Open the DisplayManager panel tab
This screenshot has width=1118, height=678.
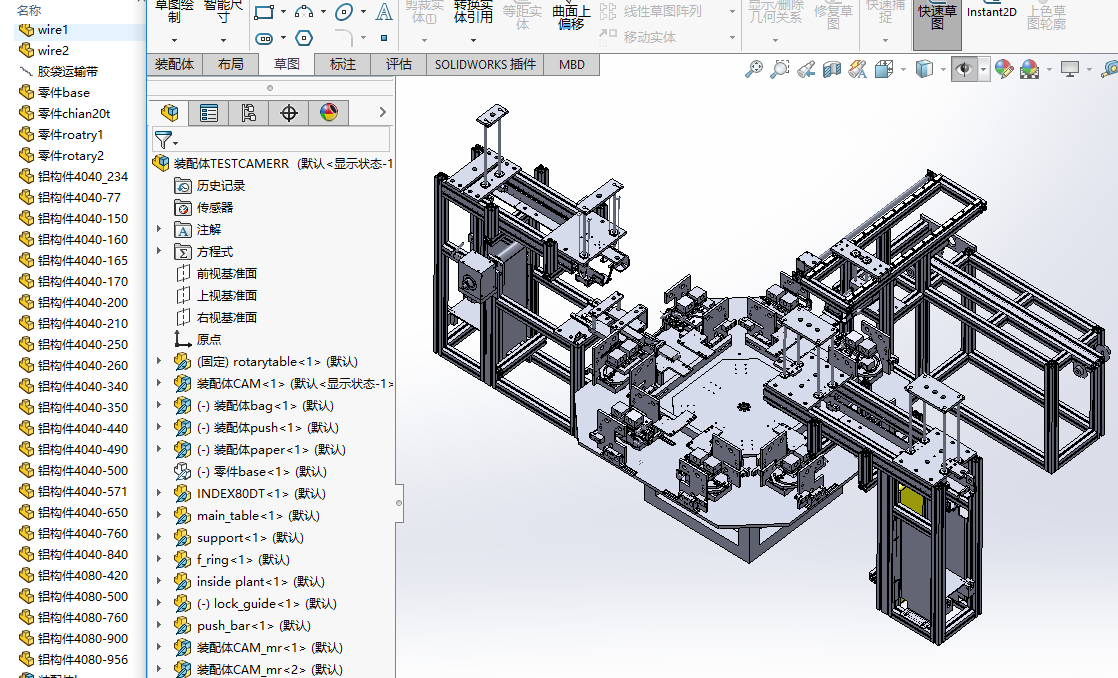[329, 113]
